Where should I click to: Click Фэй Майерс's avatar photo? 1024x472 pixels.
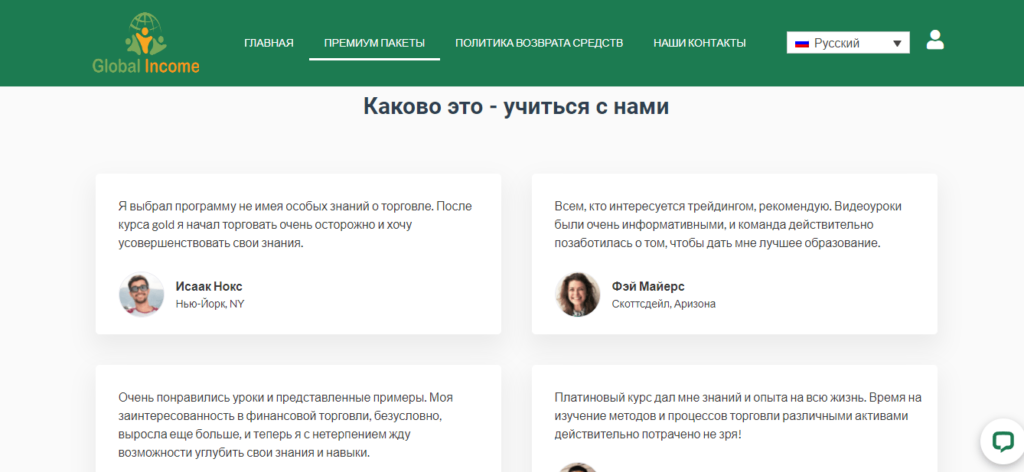click(x=577, y=294)
